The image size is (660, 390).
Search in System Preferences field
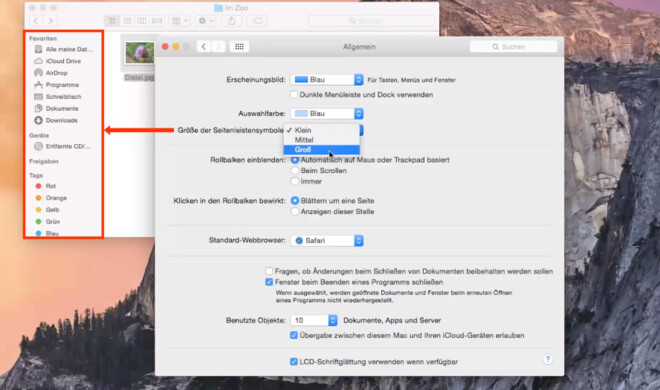[x=514, y=47]
